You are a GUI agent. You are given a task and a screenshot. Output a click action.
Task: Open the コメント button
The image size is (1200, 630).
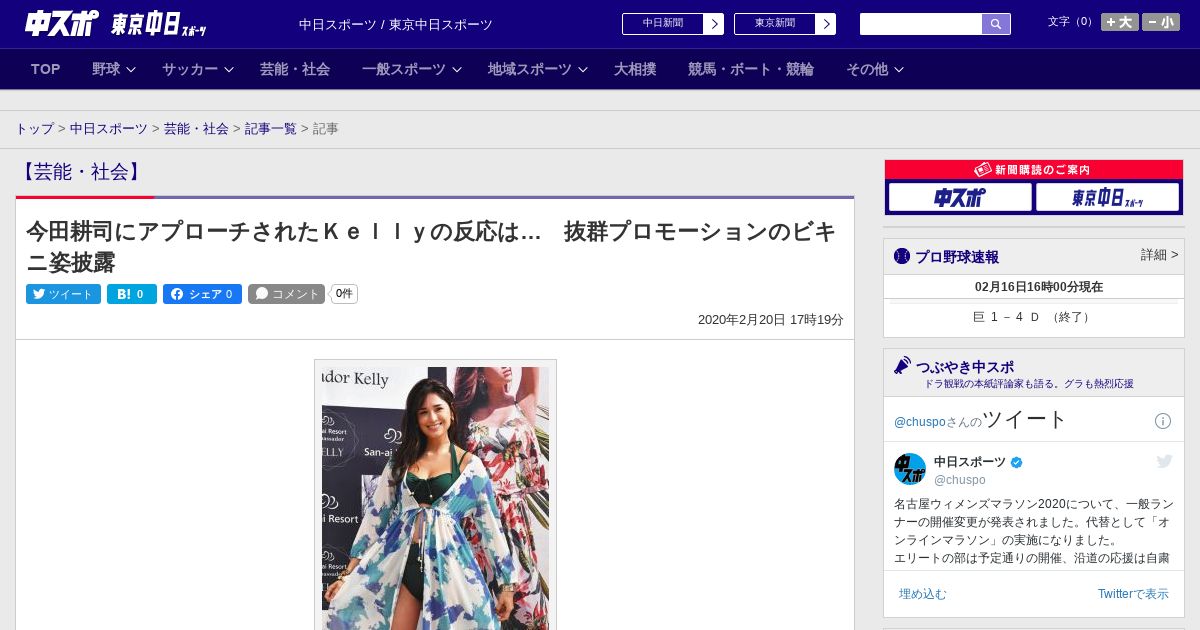click(x=287, y=294)
